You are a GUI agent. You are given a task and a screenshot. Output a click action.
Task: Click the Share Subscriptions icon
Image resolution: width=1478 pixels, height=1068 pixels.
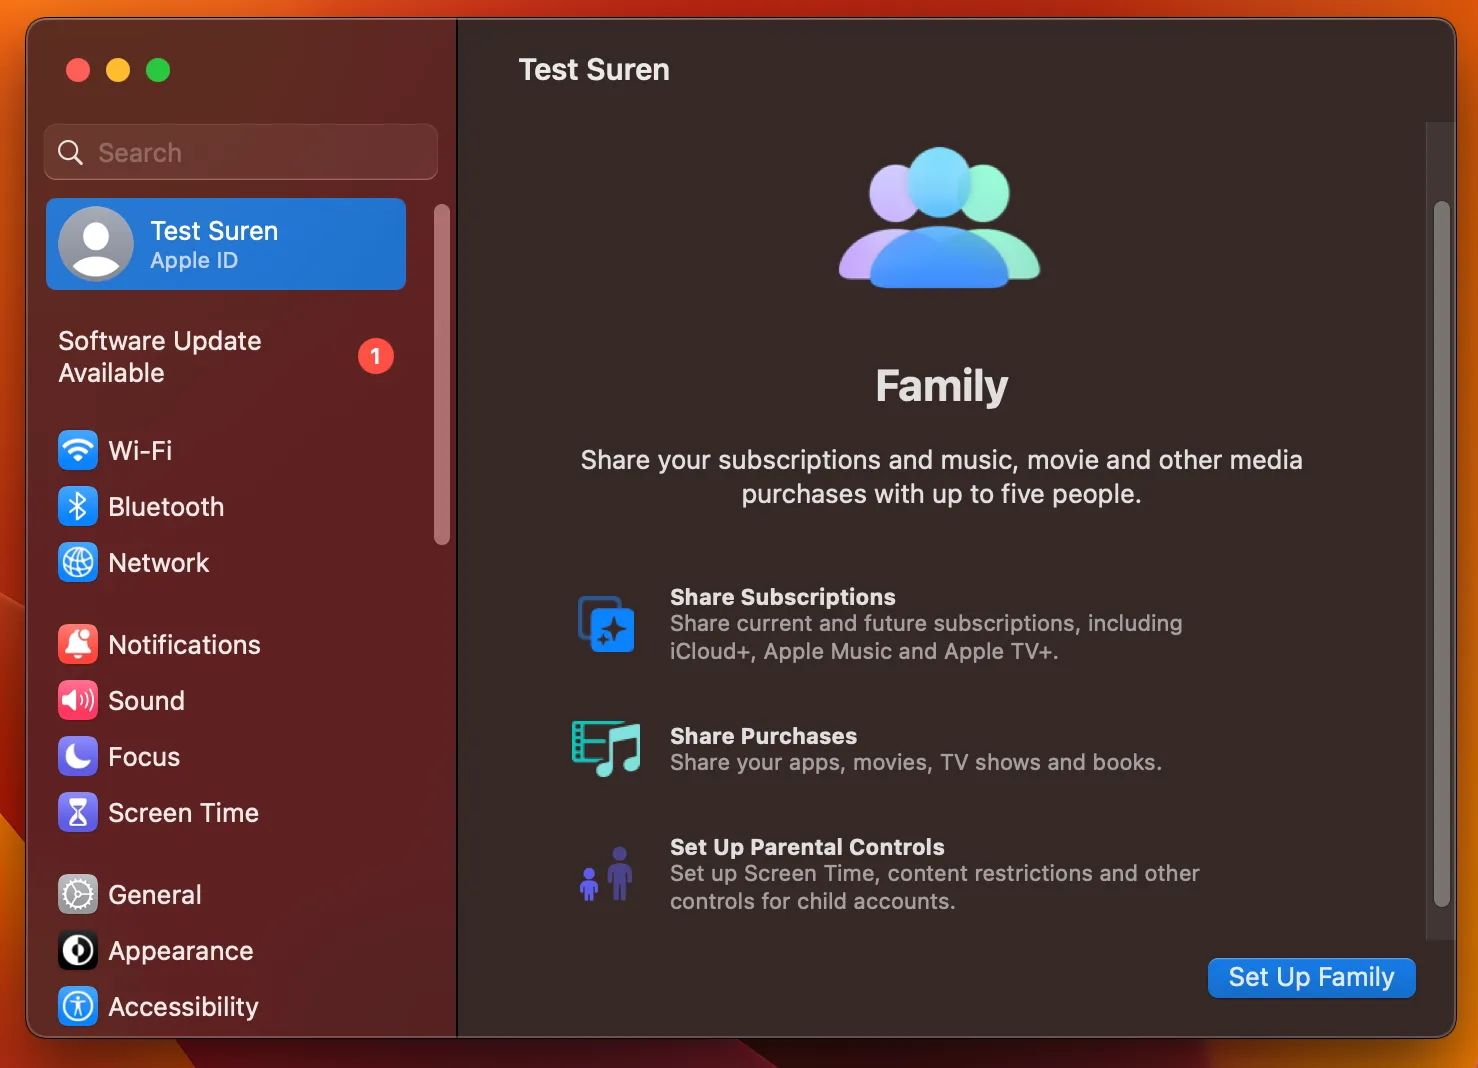tap(606, 624)
